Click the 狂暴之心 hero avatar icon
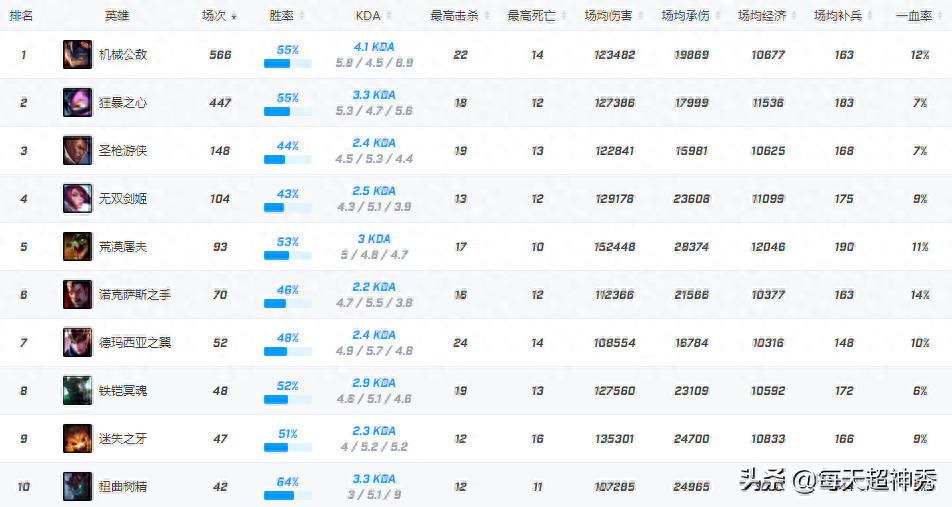 [77, 103]
